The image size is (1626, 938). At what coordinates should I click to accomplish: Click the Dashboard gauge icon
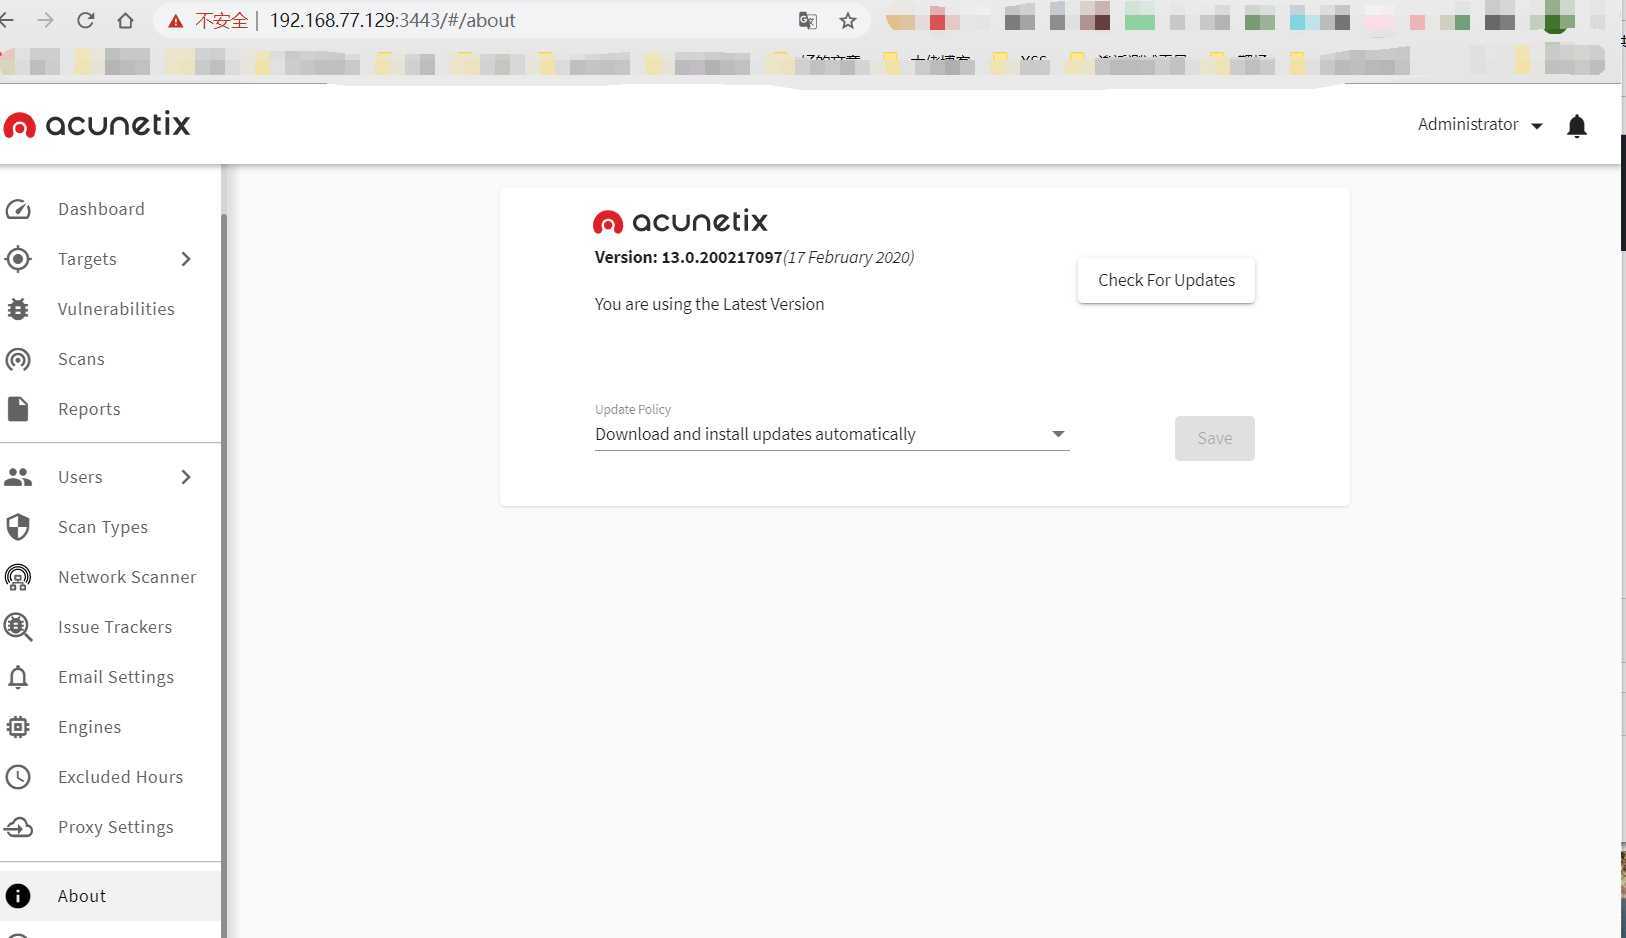click(18, 209)
